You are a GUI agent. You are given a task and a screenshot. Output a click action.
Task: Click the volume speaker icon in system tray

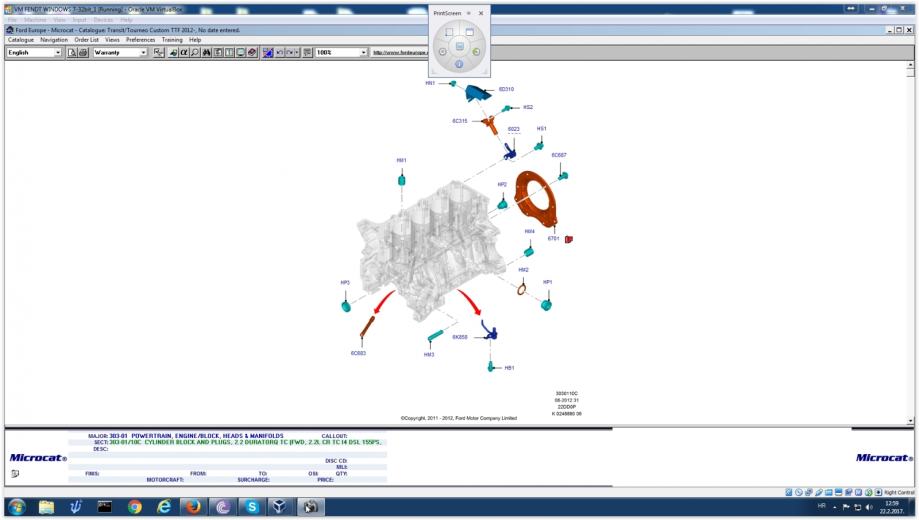(869, 507)
